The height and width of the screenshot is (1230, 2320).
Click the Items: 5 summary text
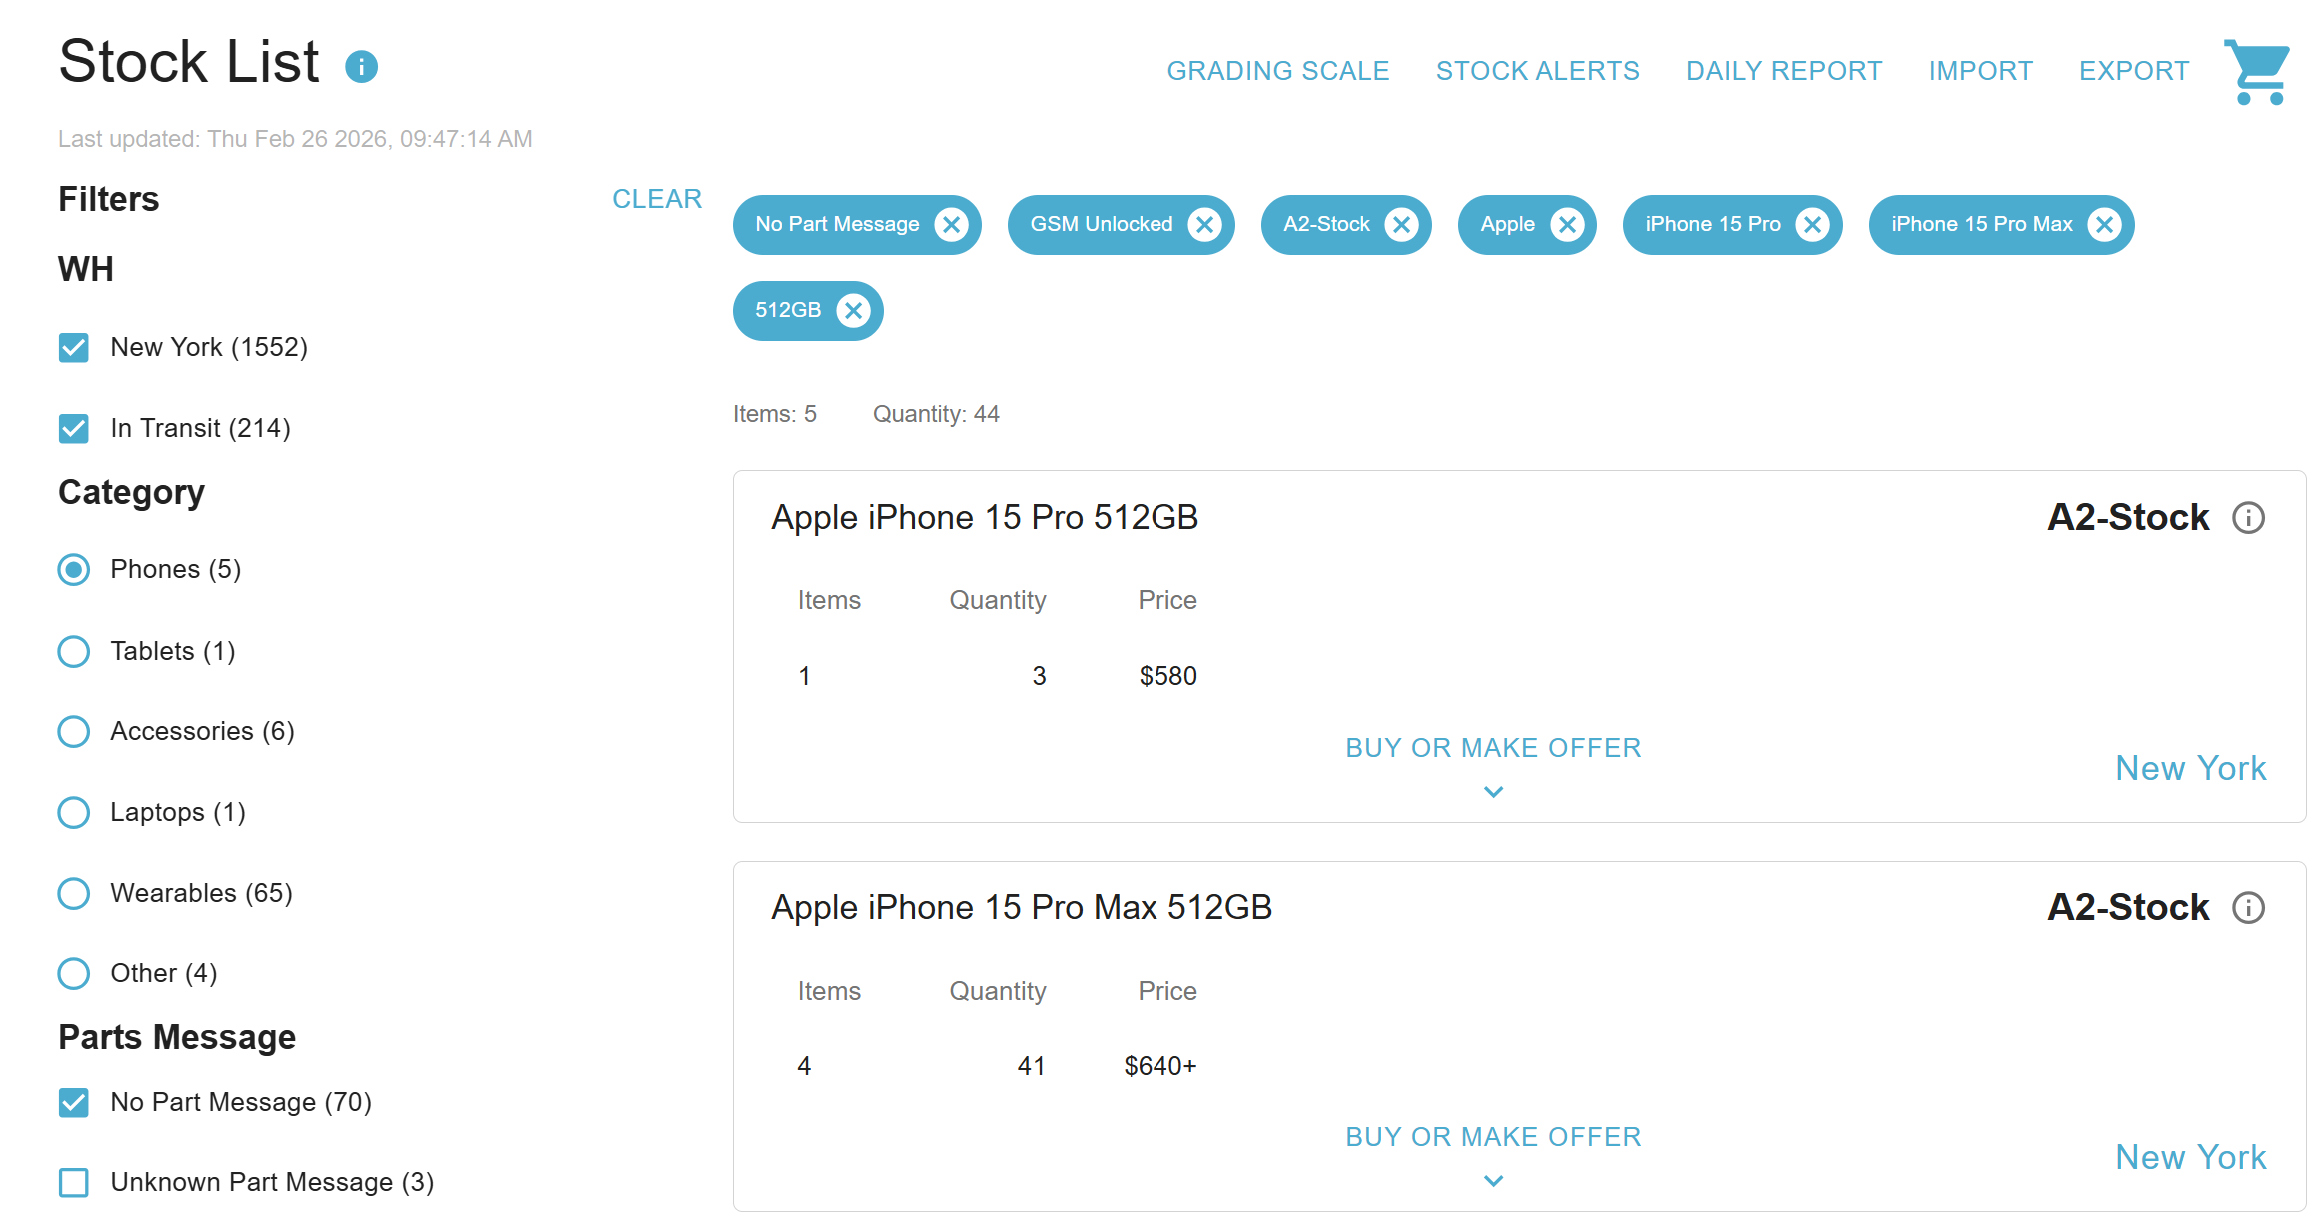tap(775, 414)
